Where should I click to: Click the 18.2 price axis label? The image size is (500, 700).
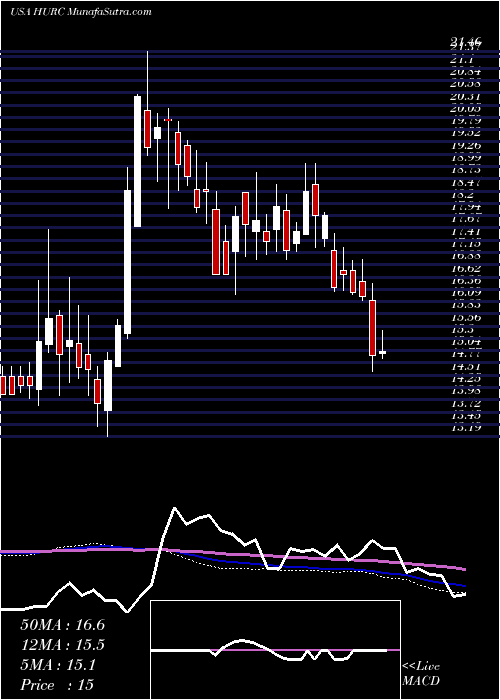pyautogui.click(x=460, y=195)
